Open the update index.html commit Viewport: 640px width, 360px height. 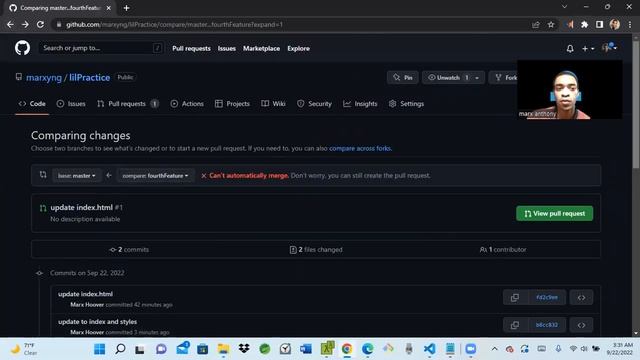click(85, 294)
